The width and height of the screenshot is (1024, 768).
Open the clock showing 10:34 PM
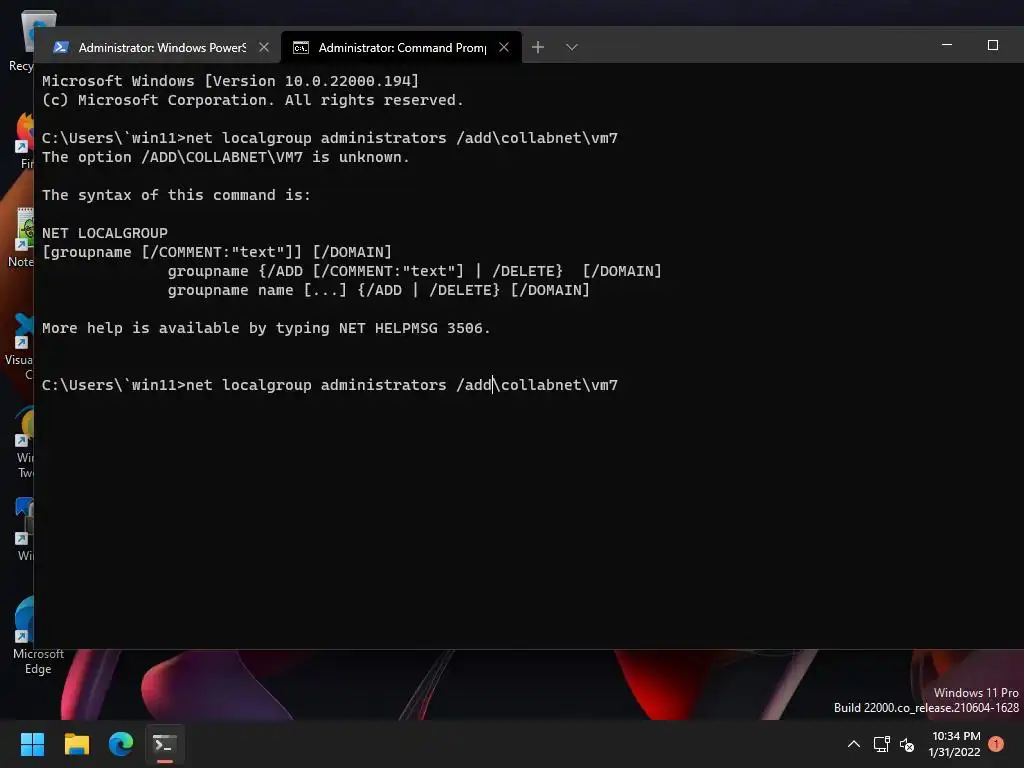pos(955,744)
